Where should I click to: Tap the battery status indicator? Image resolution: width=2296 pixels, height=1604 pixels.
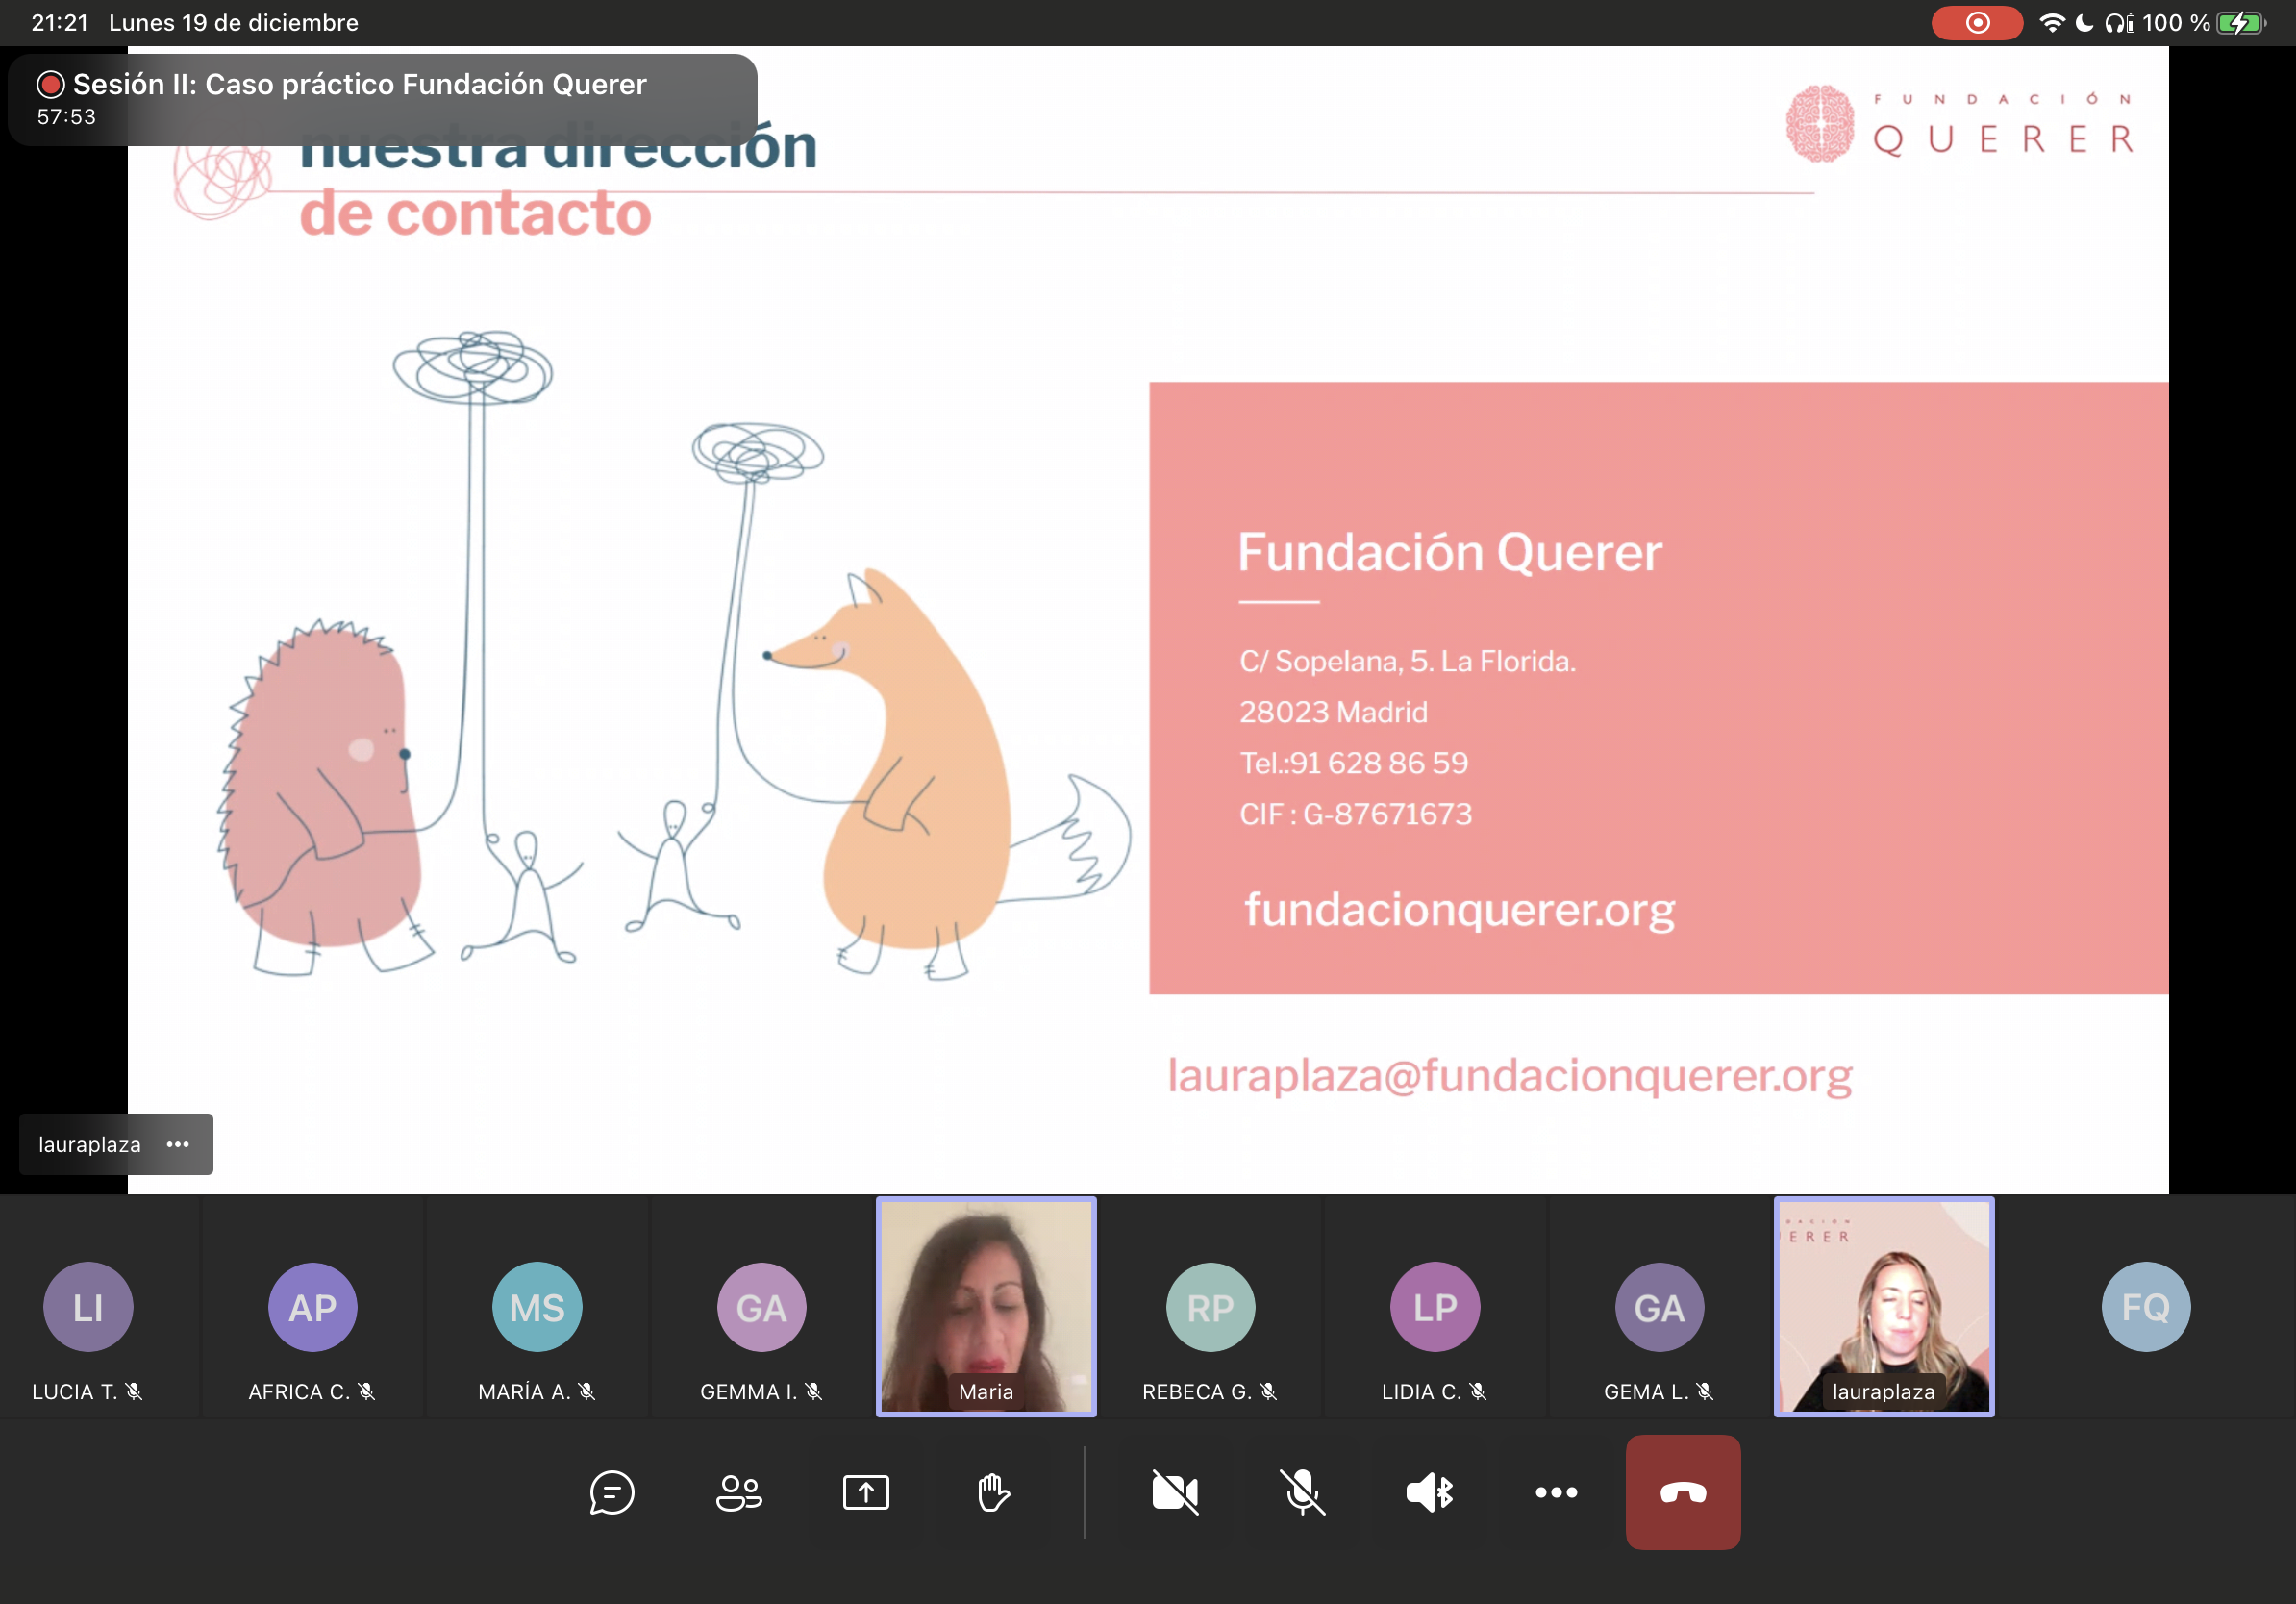(x=2241, y=23)
